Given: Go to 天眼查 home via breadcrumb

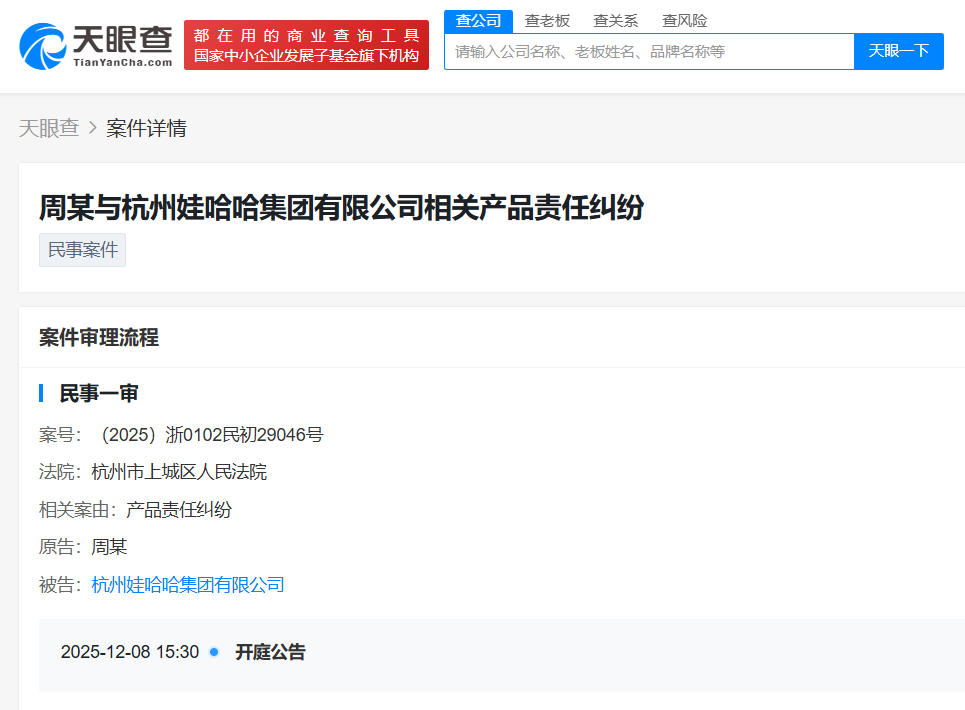Looking at the screenshot, I should (49, 128).
